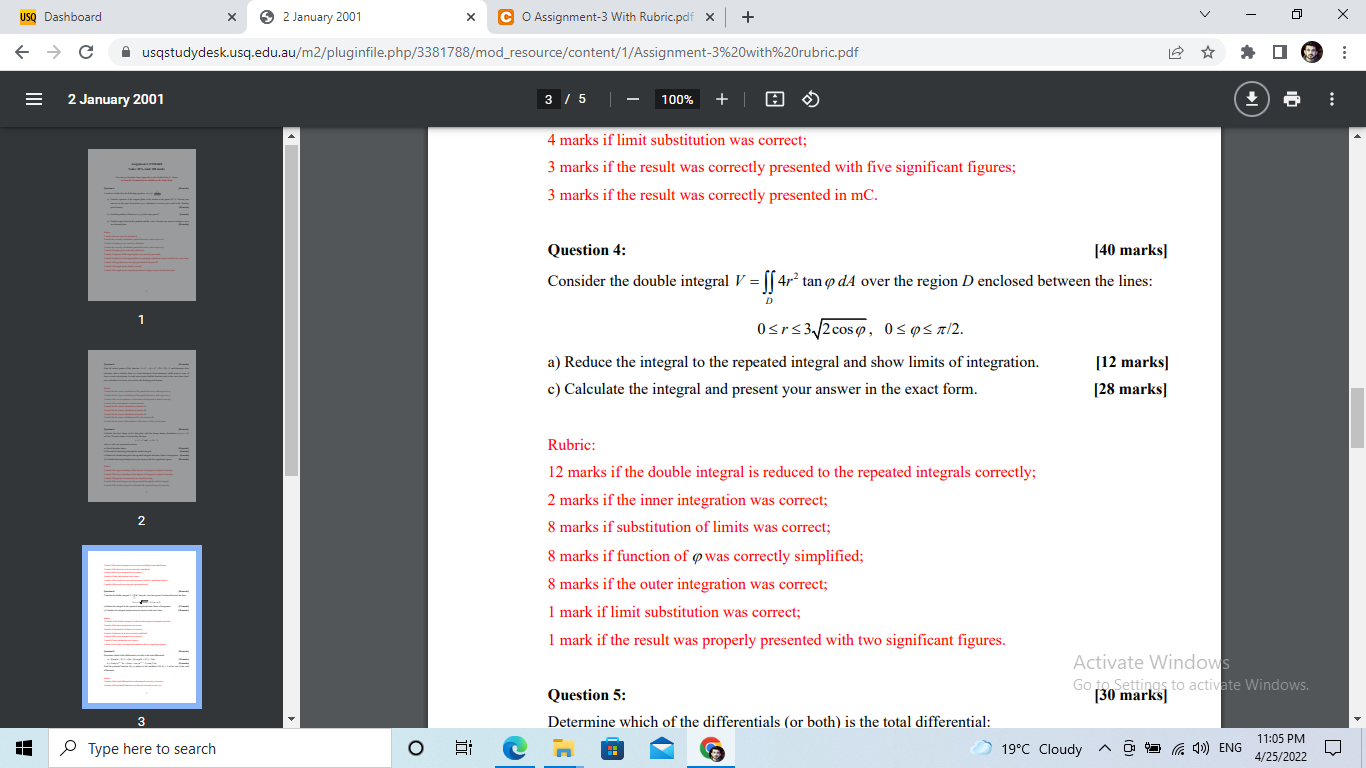Open Microsoft Edge from taskbar
The height and width of the screenshot is (768, 1366).
pos(514,748)
